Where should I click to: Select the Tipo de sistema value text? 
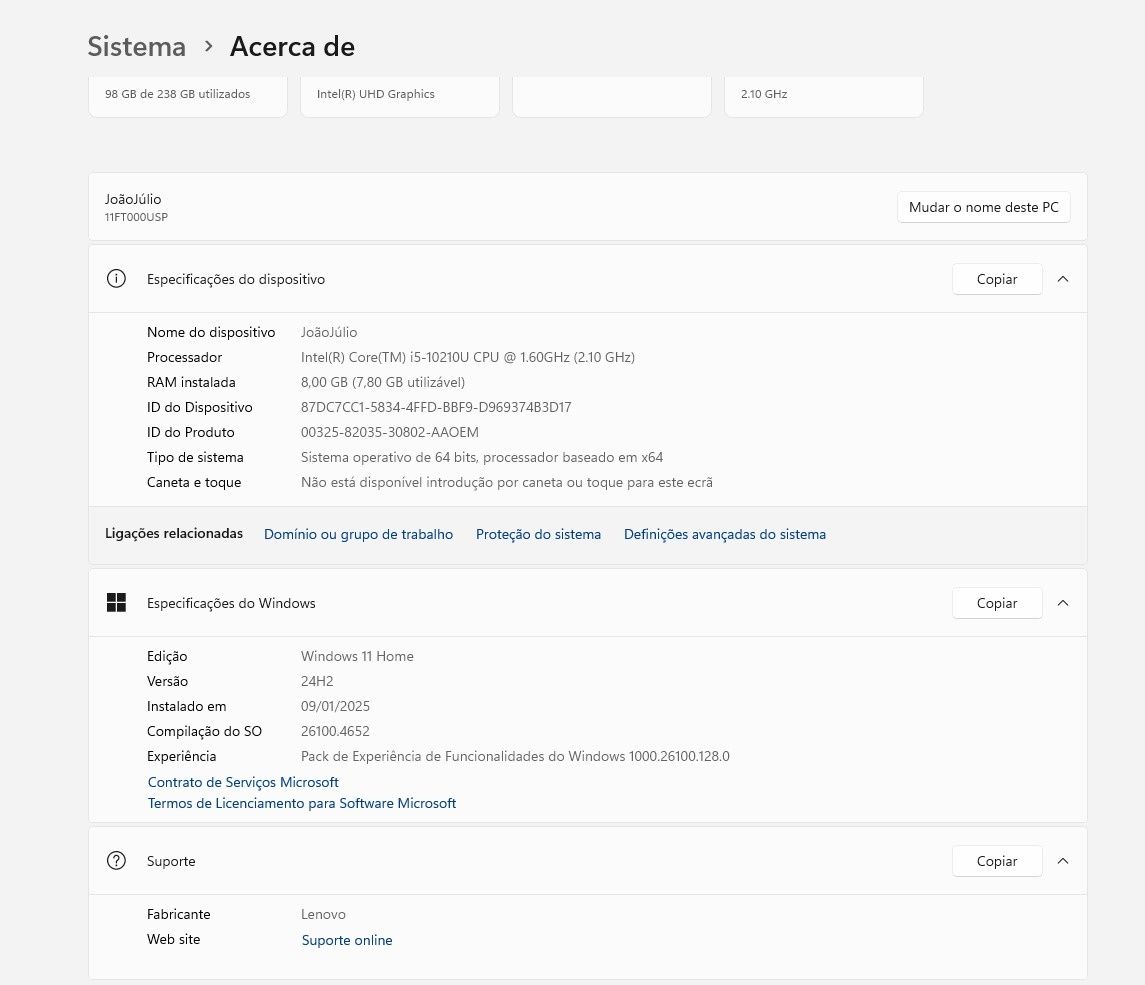tap(482, 458)
